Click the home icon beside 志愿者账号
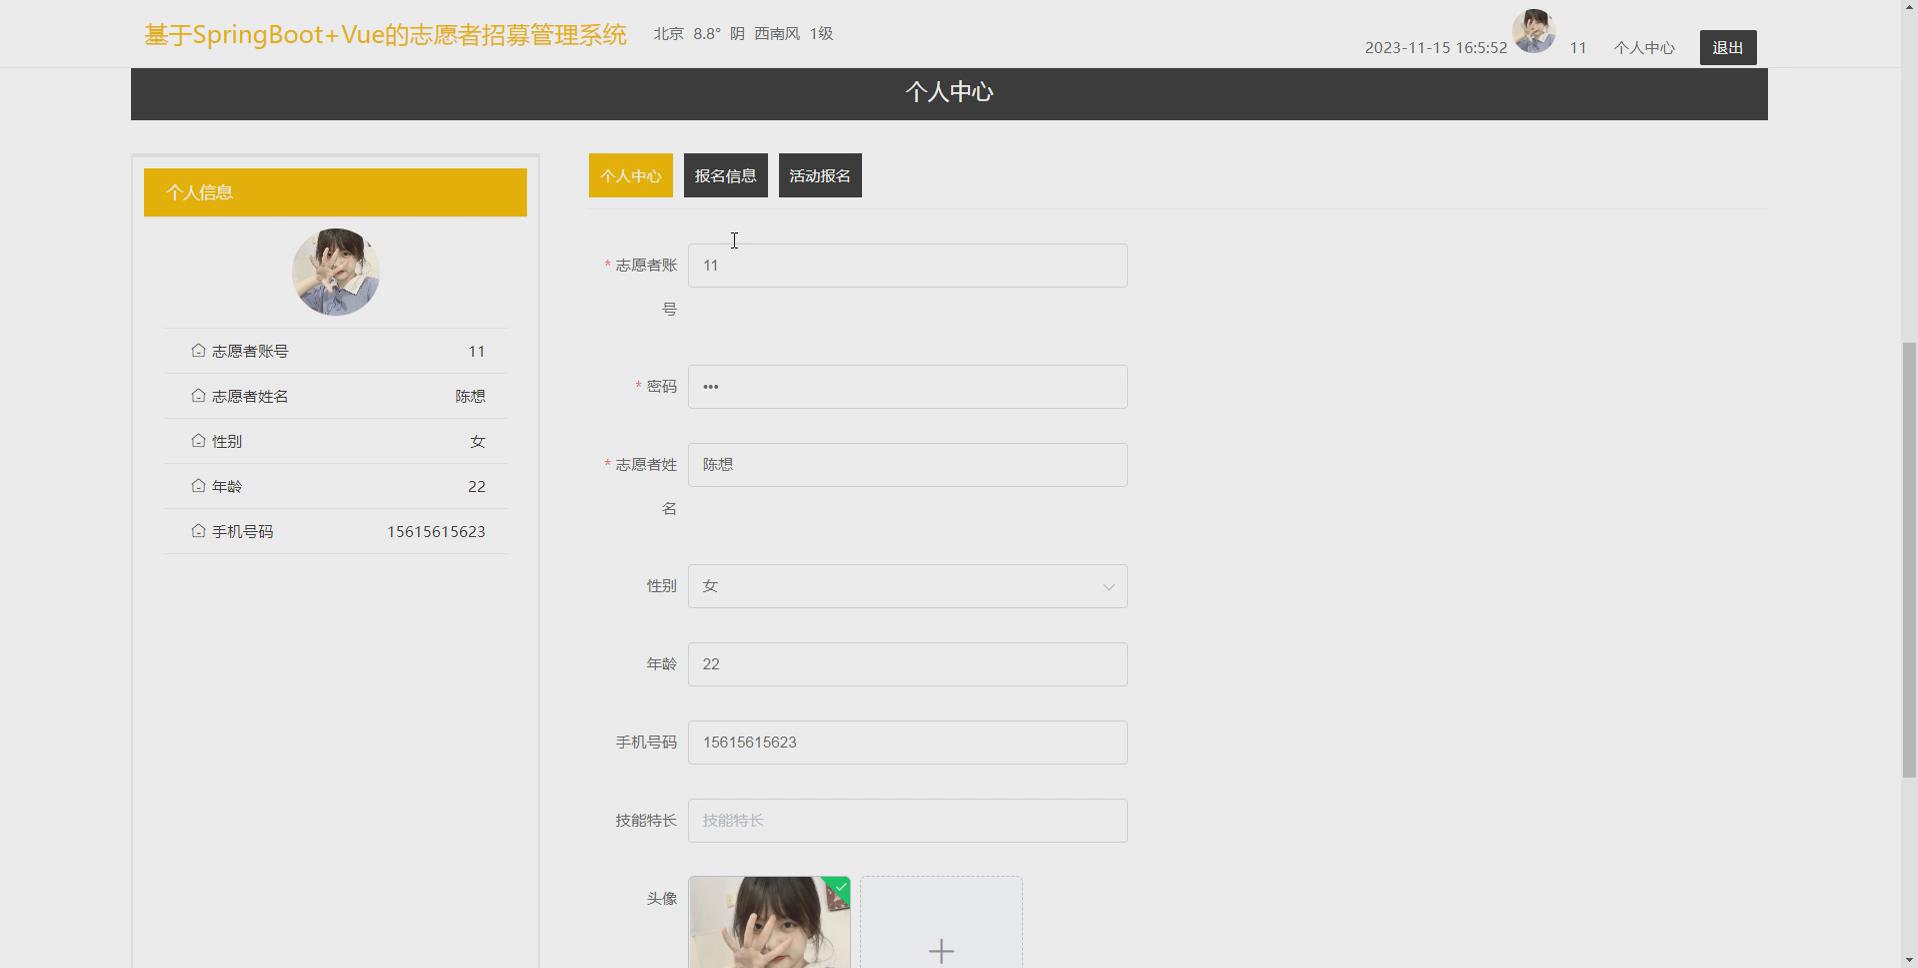The height and width of the screenshot is (968, 1918). [x=198, y=350]
